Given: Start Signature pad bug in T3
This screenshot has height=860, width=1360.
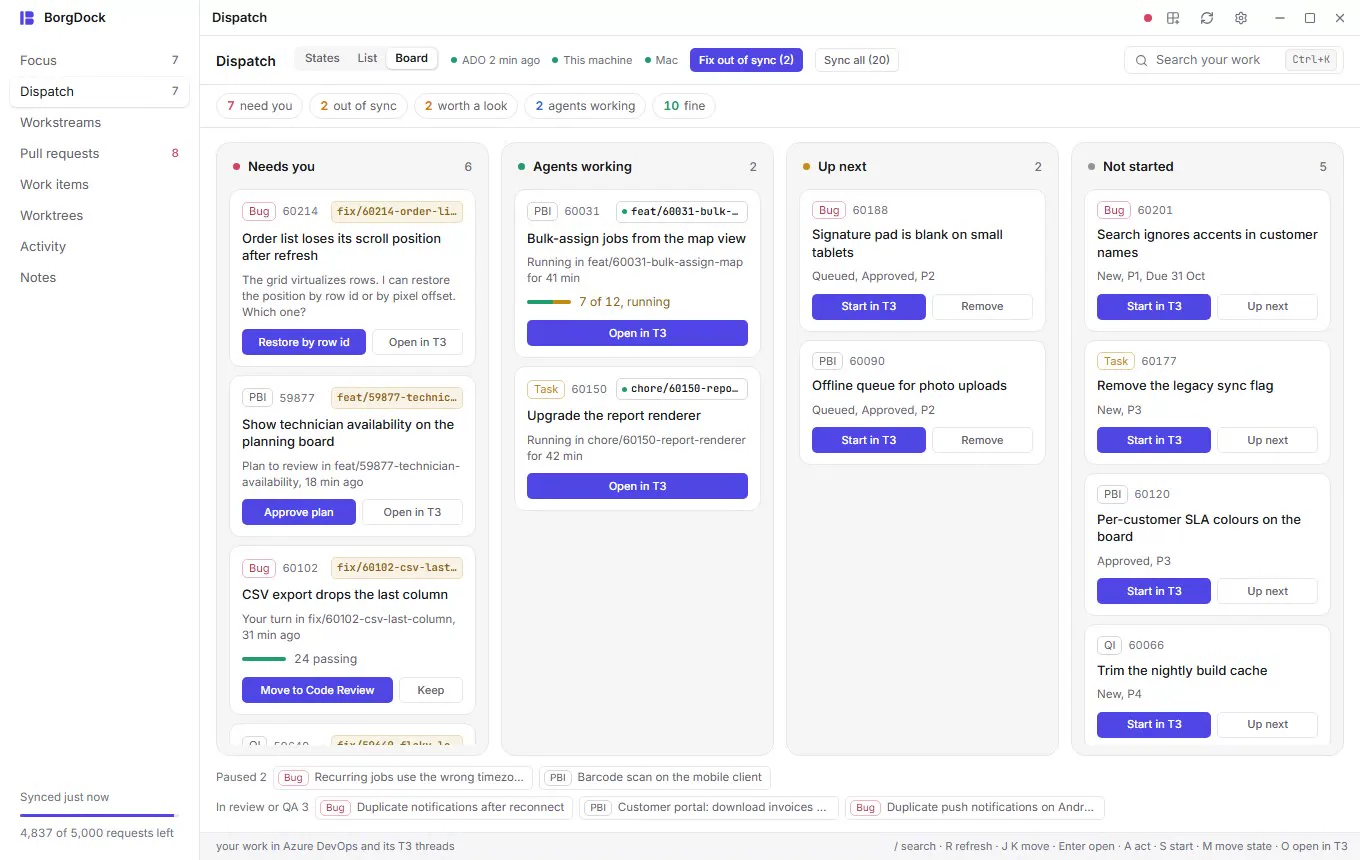Looking at the screenshot, I should pyautogui.click(x=869, y=306).
